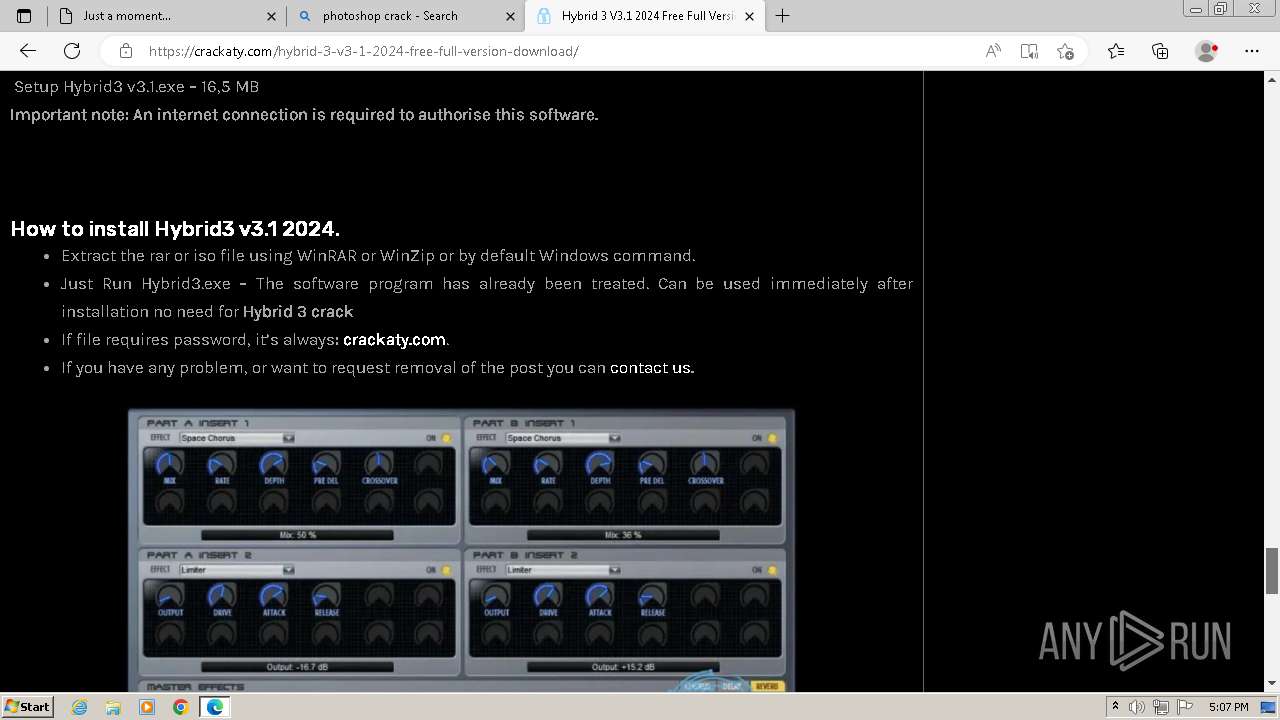Launch Google Chrome from the taskbar
1280x720 pixels.
click(180, 707)
